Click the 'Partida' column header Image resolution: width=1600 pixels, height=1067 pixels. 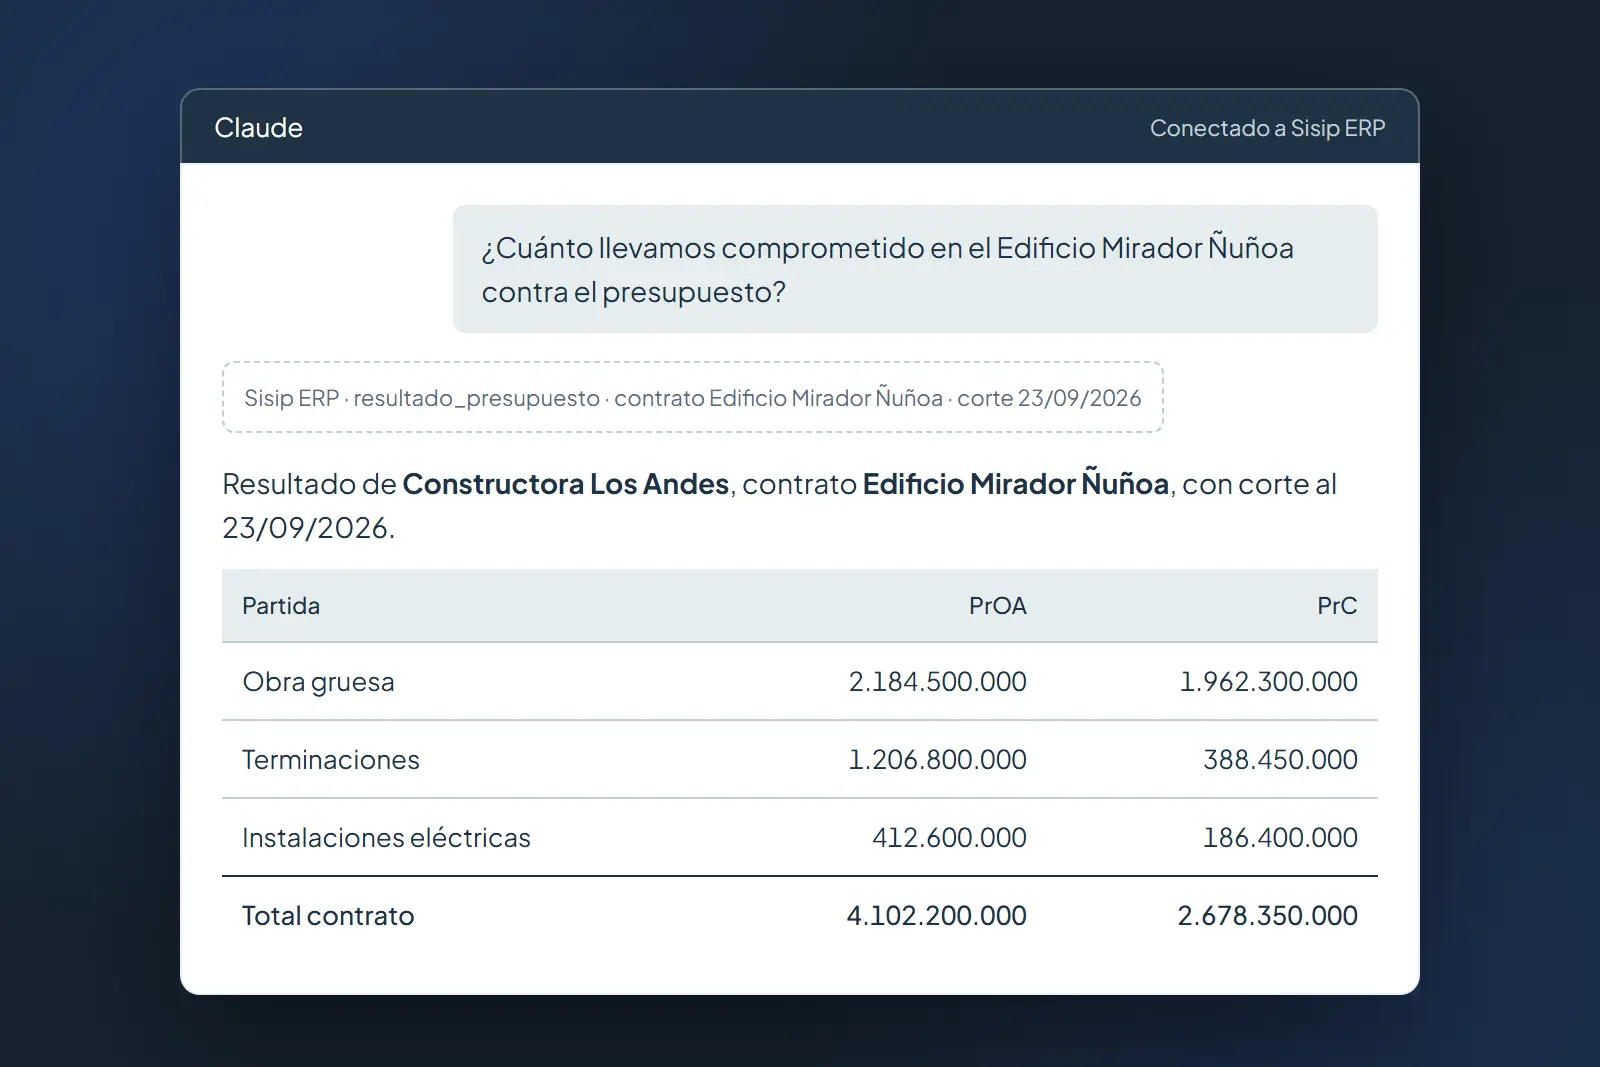[281, 606]
